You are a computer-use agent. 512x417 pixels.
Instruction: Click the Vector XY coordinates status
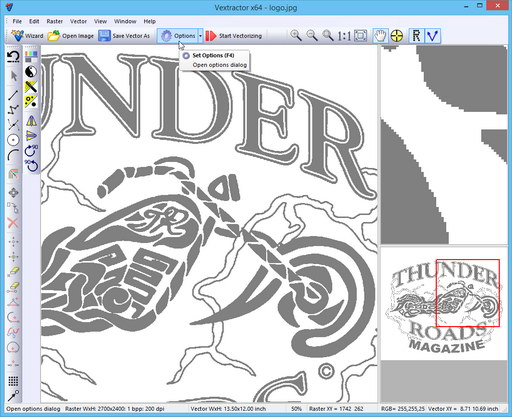pyautogui.click(x=463, y=409)
